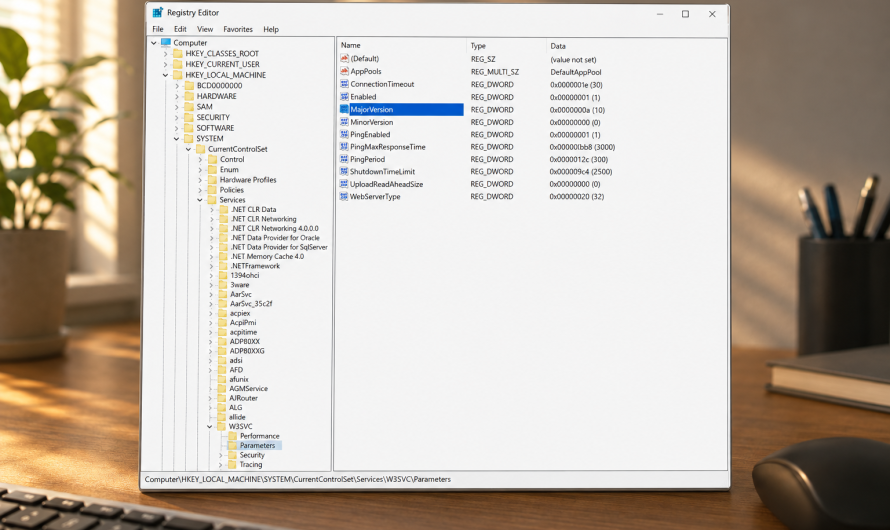Open the Favorites menu
This screenshot has width=890, height=530.
pos(238,29)
